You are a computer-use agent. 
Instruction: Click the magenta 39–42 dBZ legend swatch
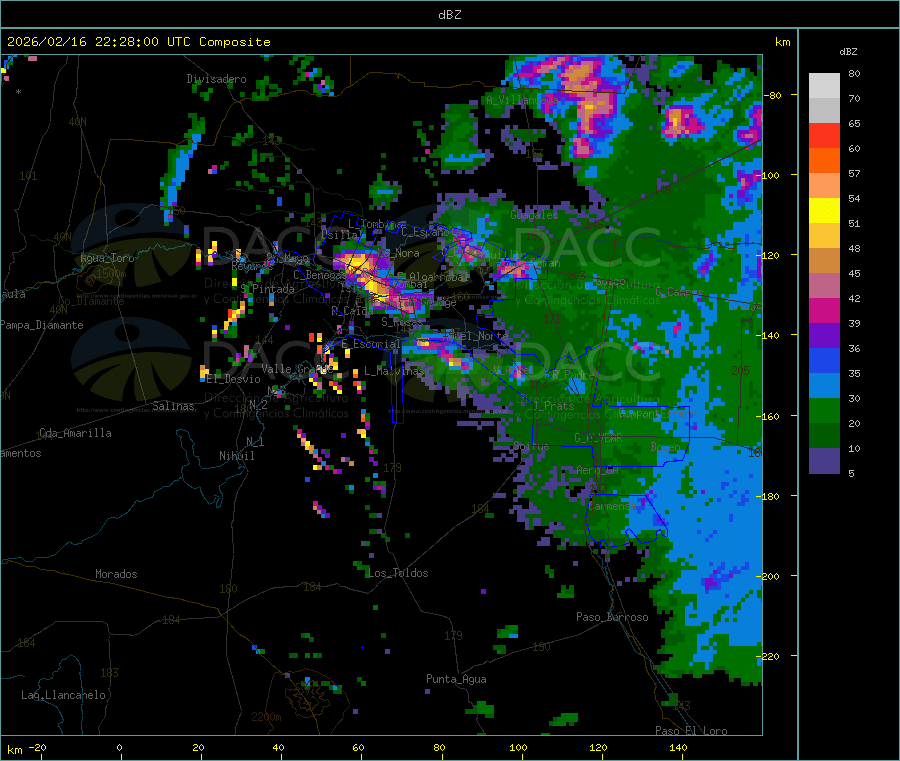[824, 310]
